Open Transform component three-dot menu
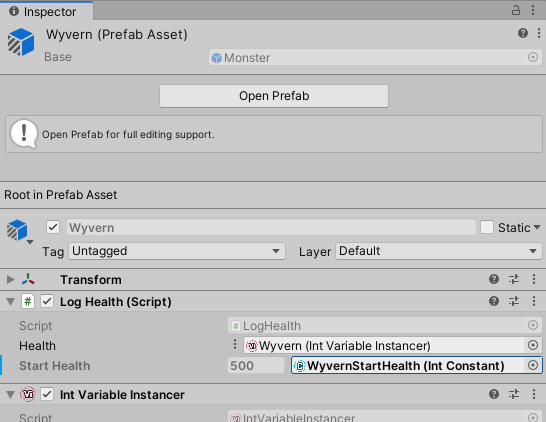Viewport: 546px width, 422px height. coord(534,279)
